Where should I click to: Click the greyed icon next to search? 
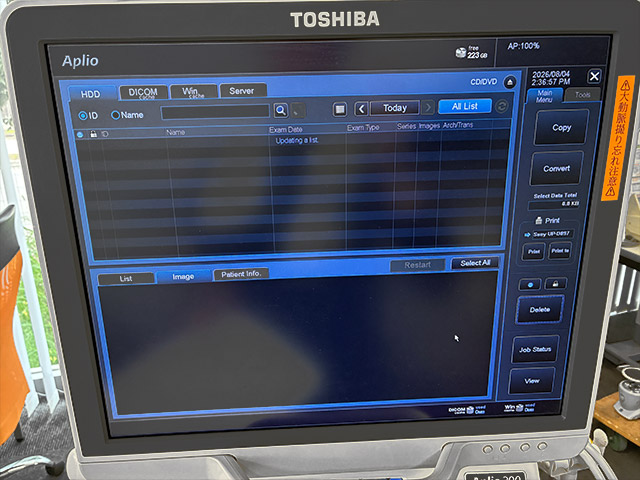[x=298, y=110]
